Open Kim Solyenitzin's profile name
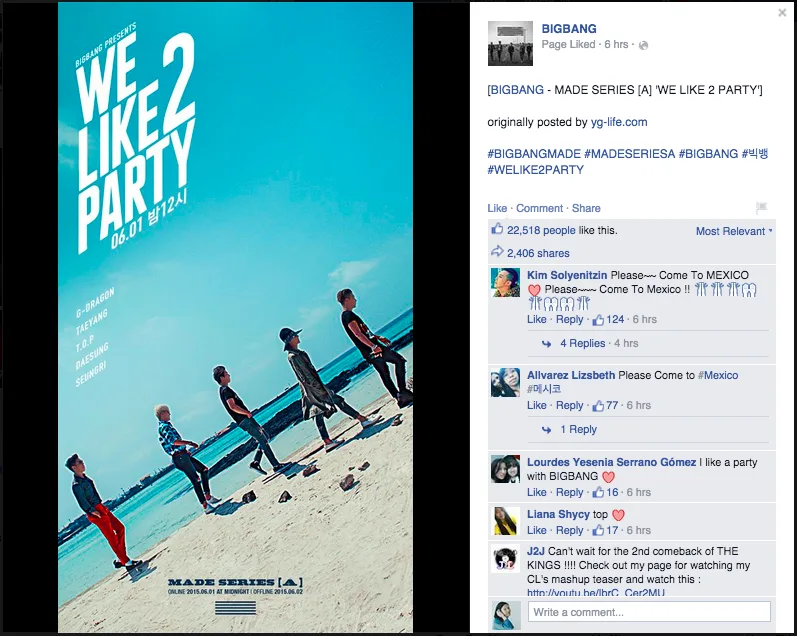The height and width of the screenshot is (636, 797). 567,275
